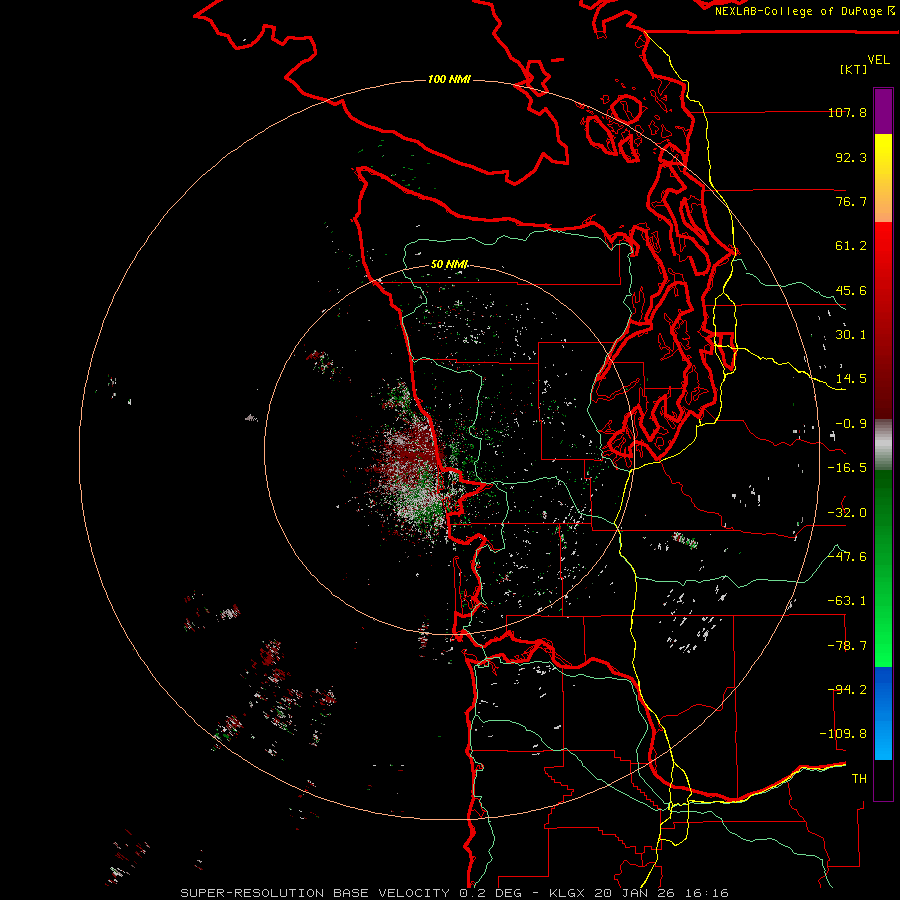Image resolution: width=900 pixels, height=900 pixels.
Task: Click the -47.6 velocity scale value
Action: click(847, 557)
